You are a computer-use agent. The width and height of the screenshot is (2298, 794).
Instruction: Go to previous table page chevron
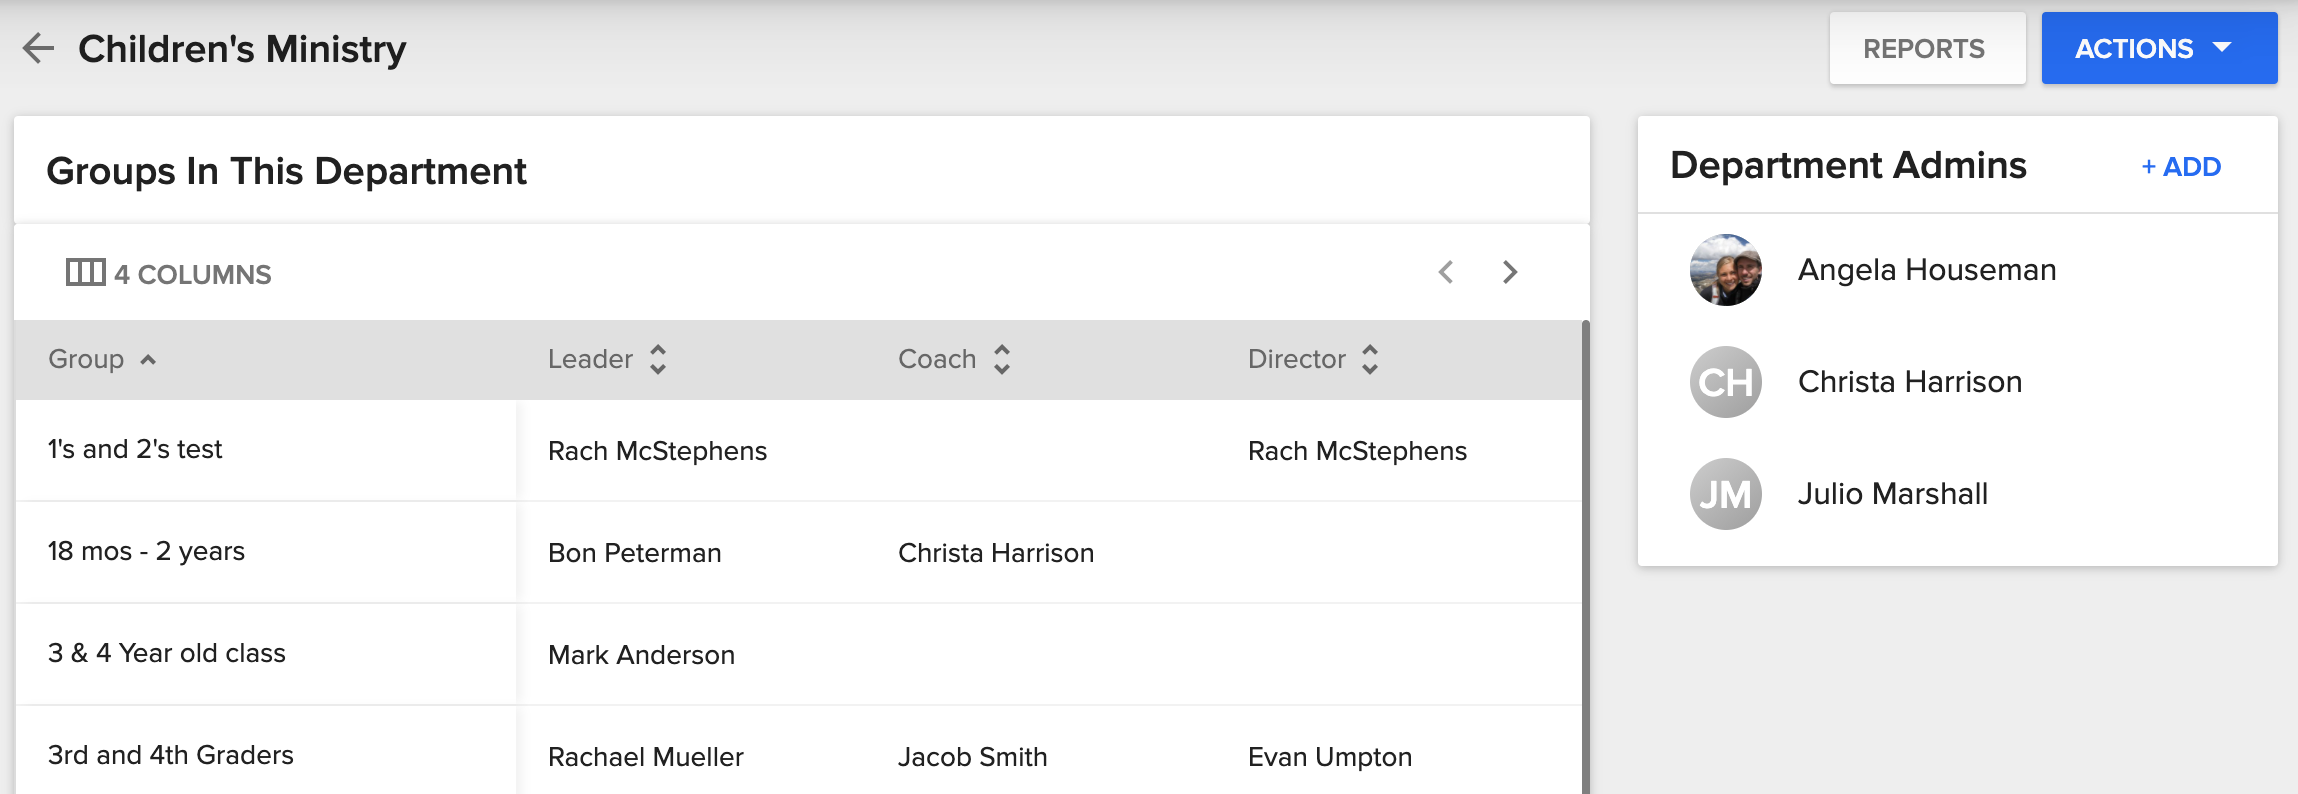pos(1446,272)
